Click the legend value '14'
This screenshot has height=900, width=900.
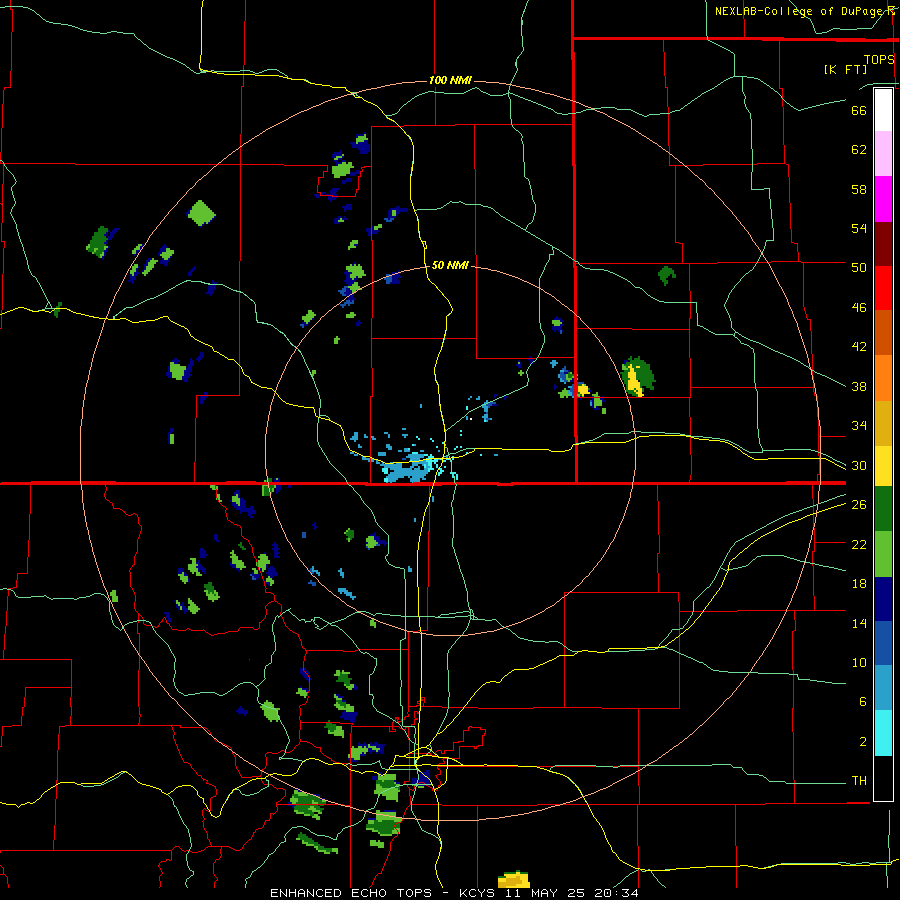[859, 623]
